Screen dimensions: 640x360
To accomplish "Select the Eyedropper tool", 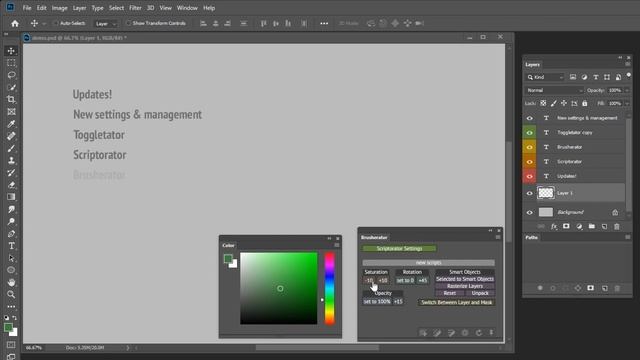I will click(x=11, y=124).
